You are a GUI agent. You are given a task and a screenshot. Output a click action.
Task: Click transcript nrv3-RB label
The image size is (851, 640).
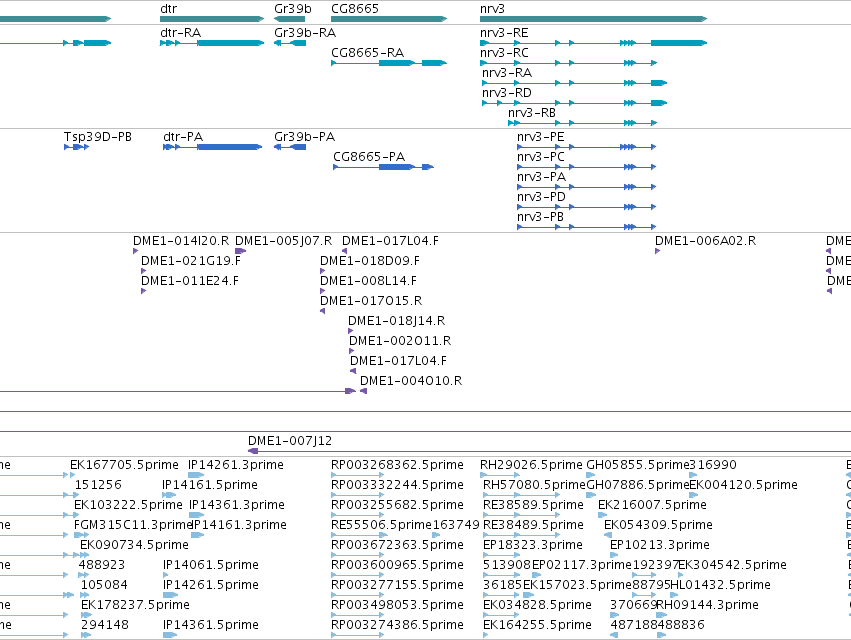pyautogui.click(x=532, y=113)
